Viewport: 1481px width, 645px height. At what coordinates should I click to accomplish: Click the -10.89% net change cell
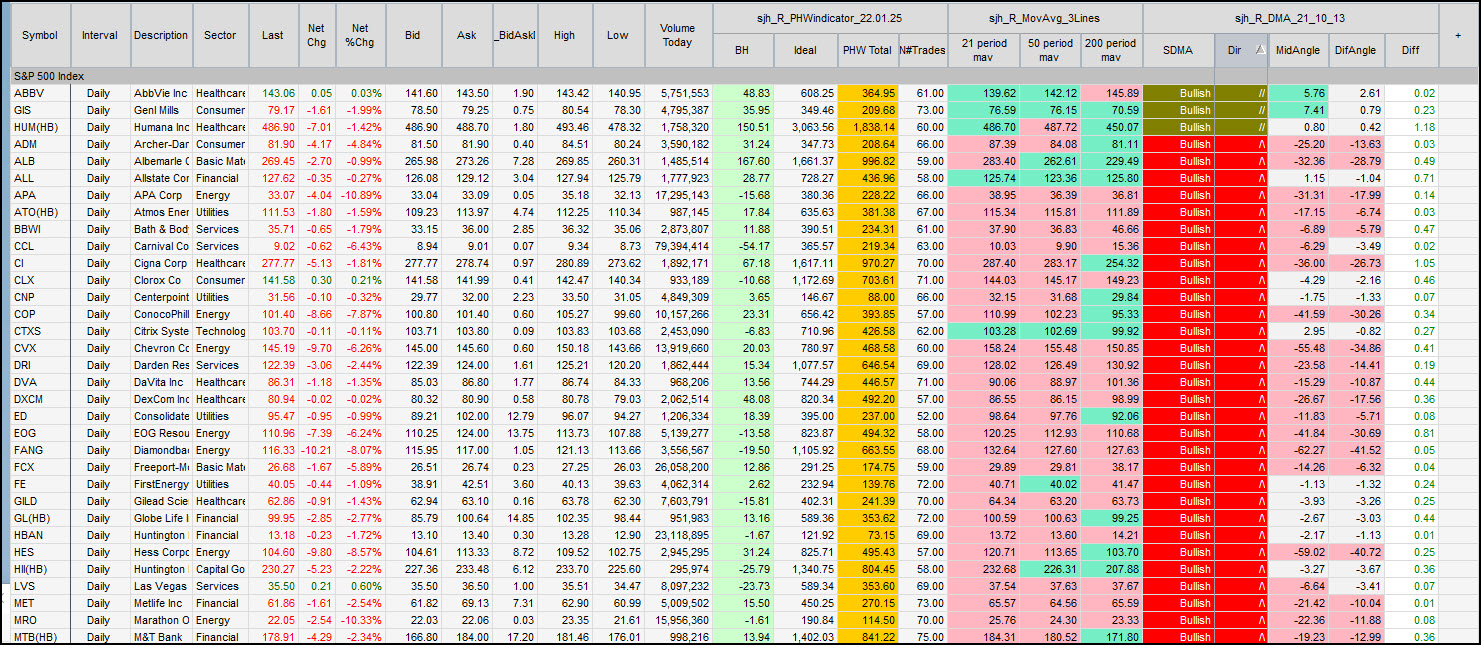361,195
